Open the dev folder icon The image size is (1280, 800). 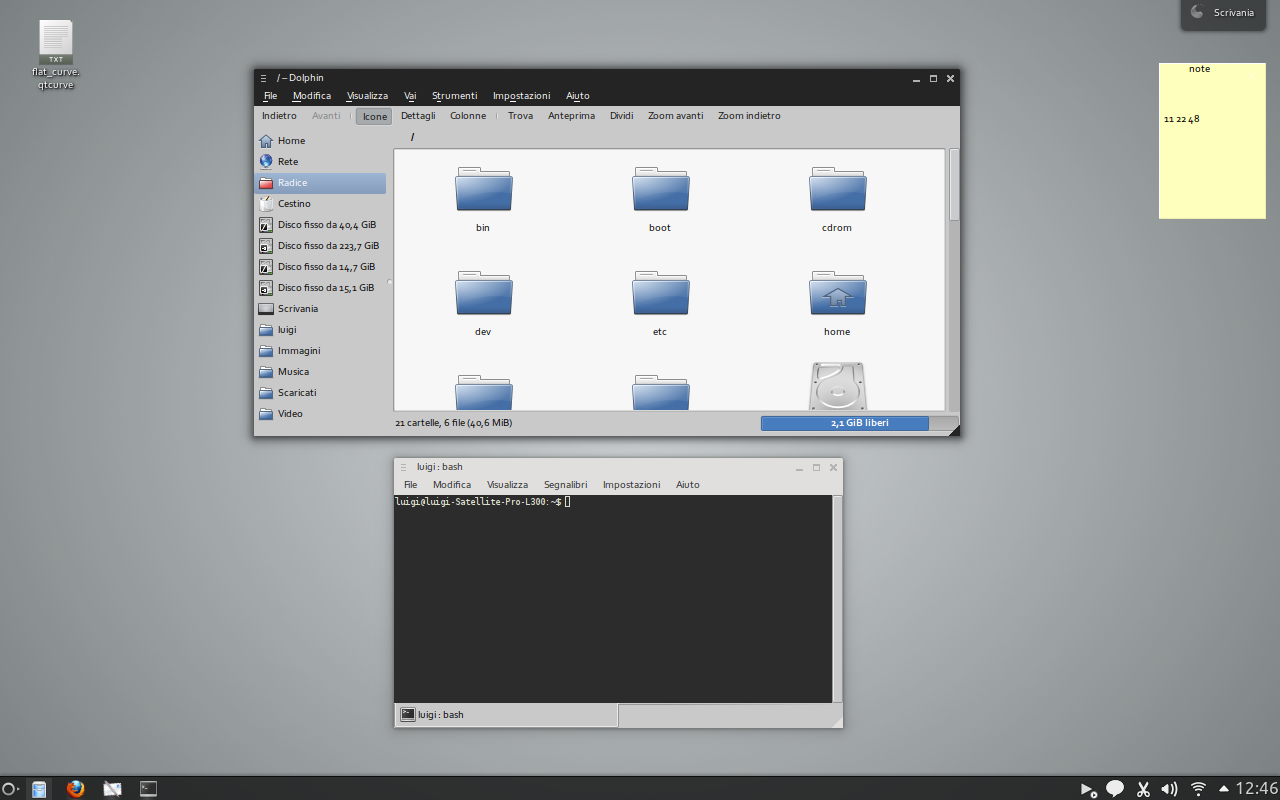(484, 294)
